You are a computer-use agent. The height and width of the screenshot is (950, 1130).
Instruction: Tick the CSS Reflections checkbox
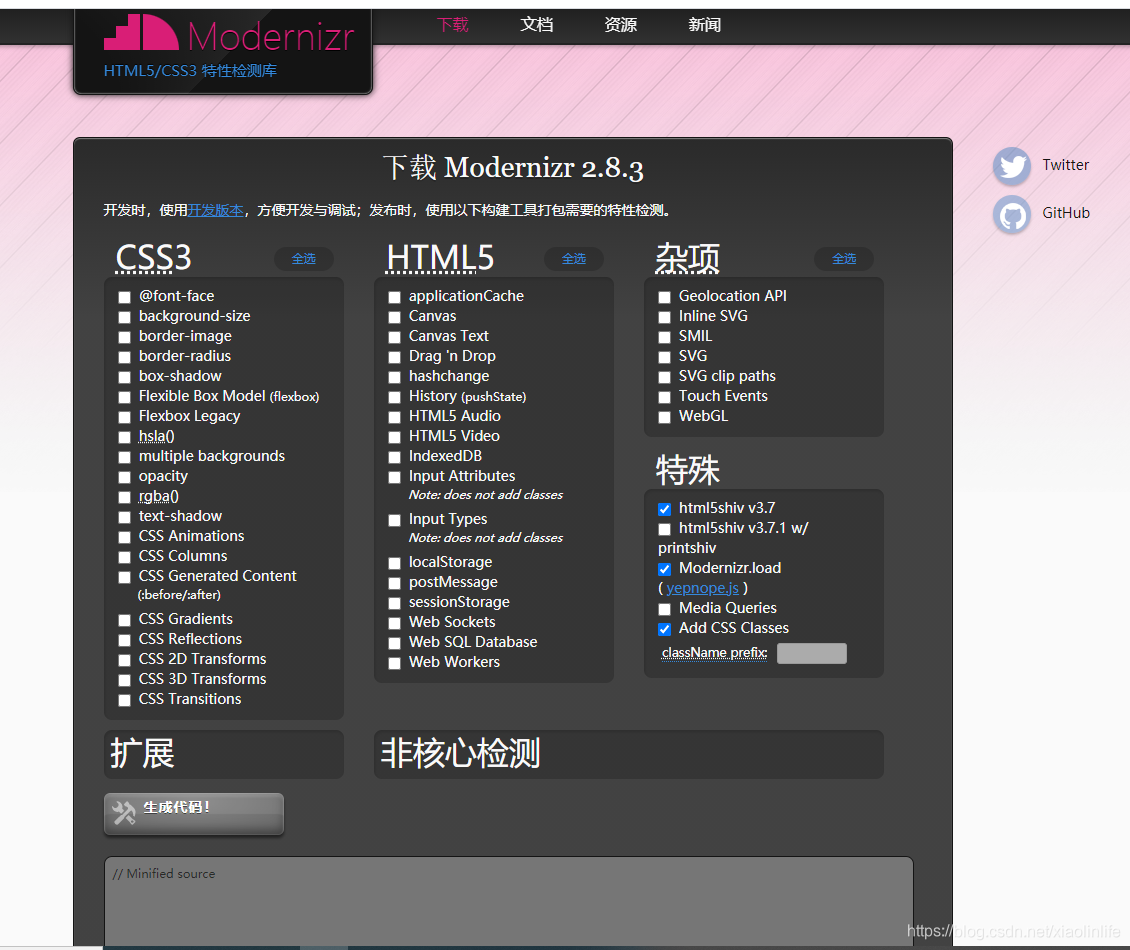(125, 640)
